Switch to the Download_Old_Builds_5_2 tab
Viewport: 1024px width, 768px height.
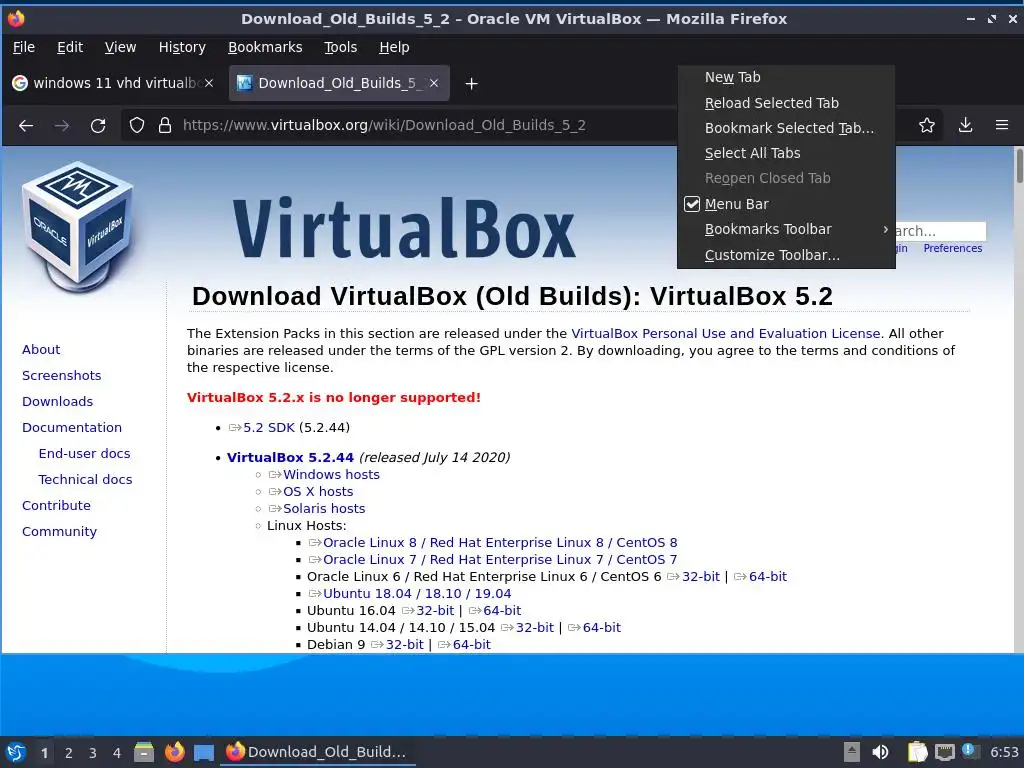tap(339, 83)
